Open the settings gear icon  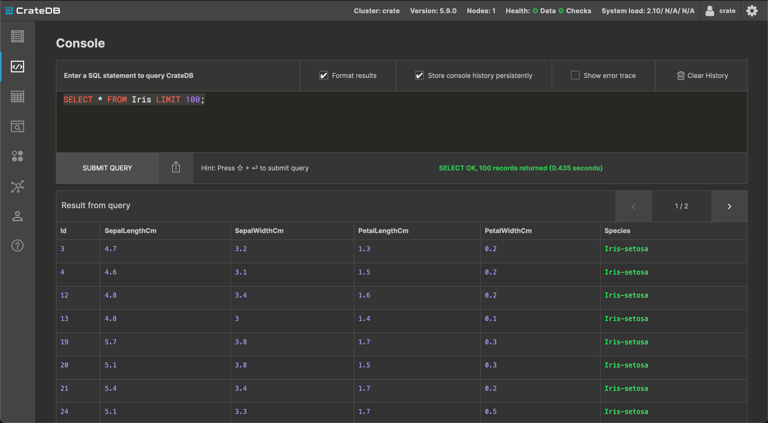coord(752,11)
